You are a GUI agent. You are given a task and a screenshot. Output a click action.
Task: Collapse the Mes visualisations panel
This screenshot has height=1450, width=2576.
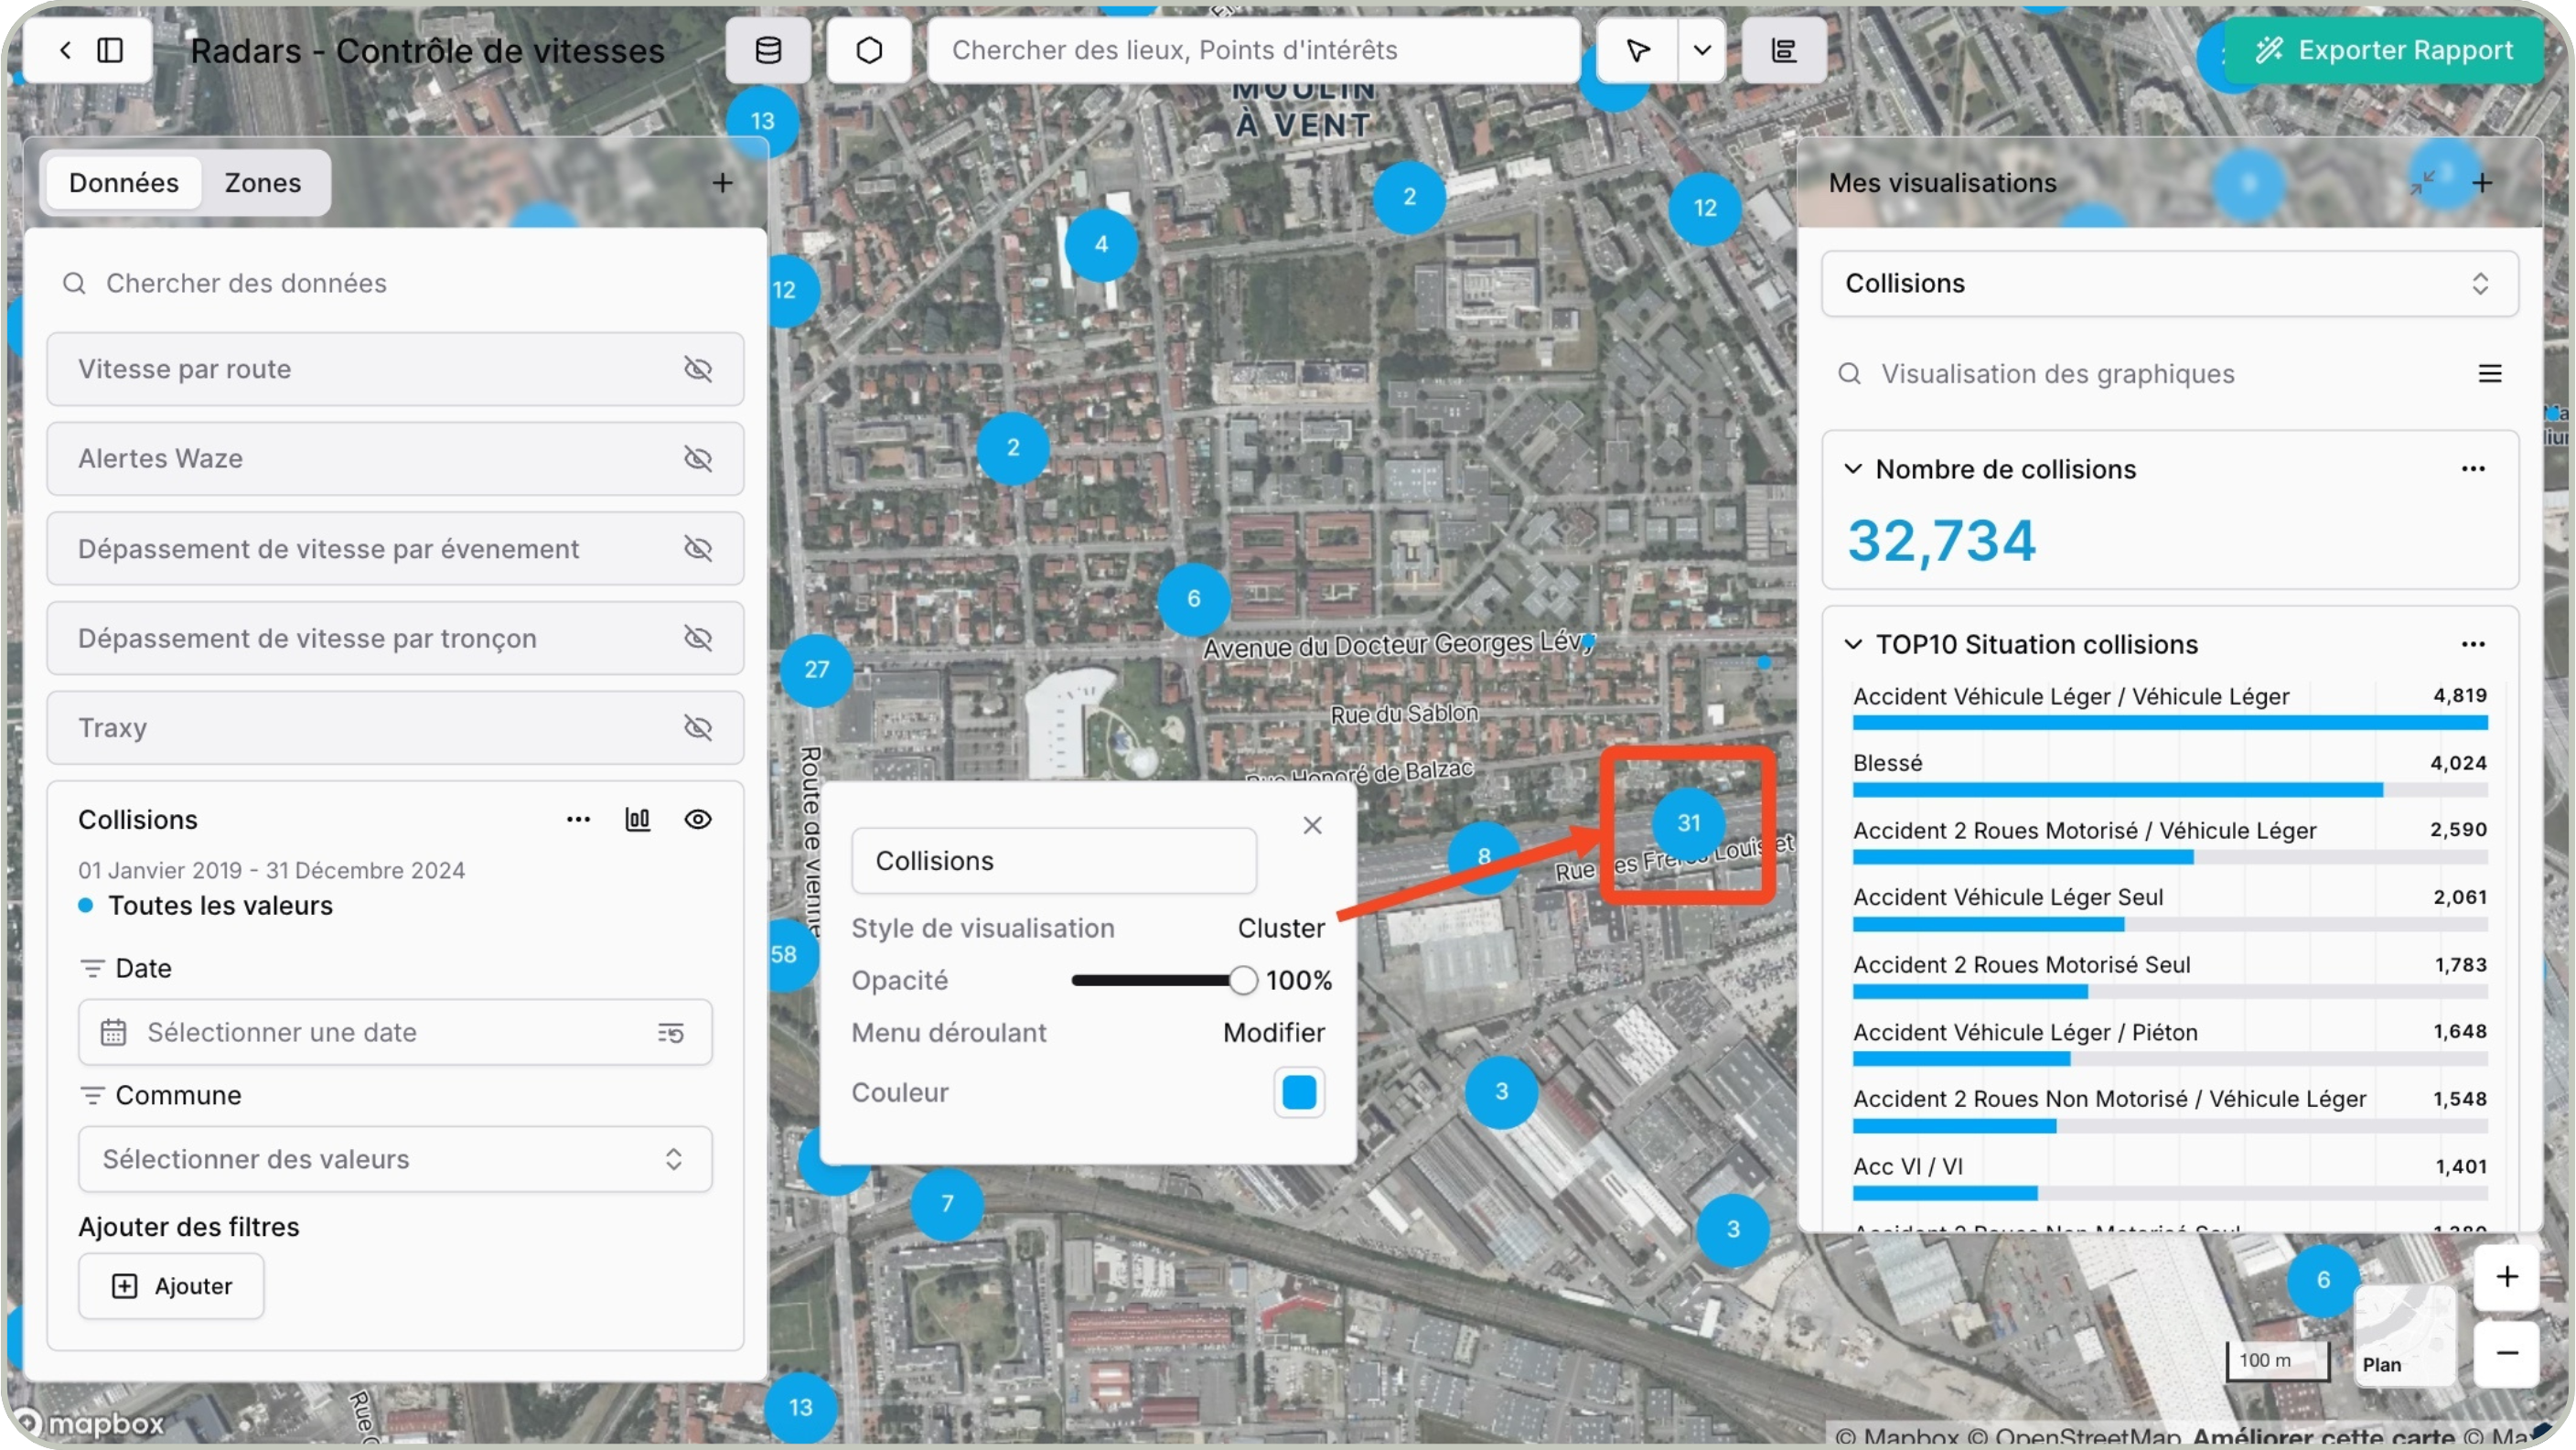point(2422,182)
